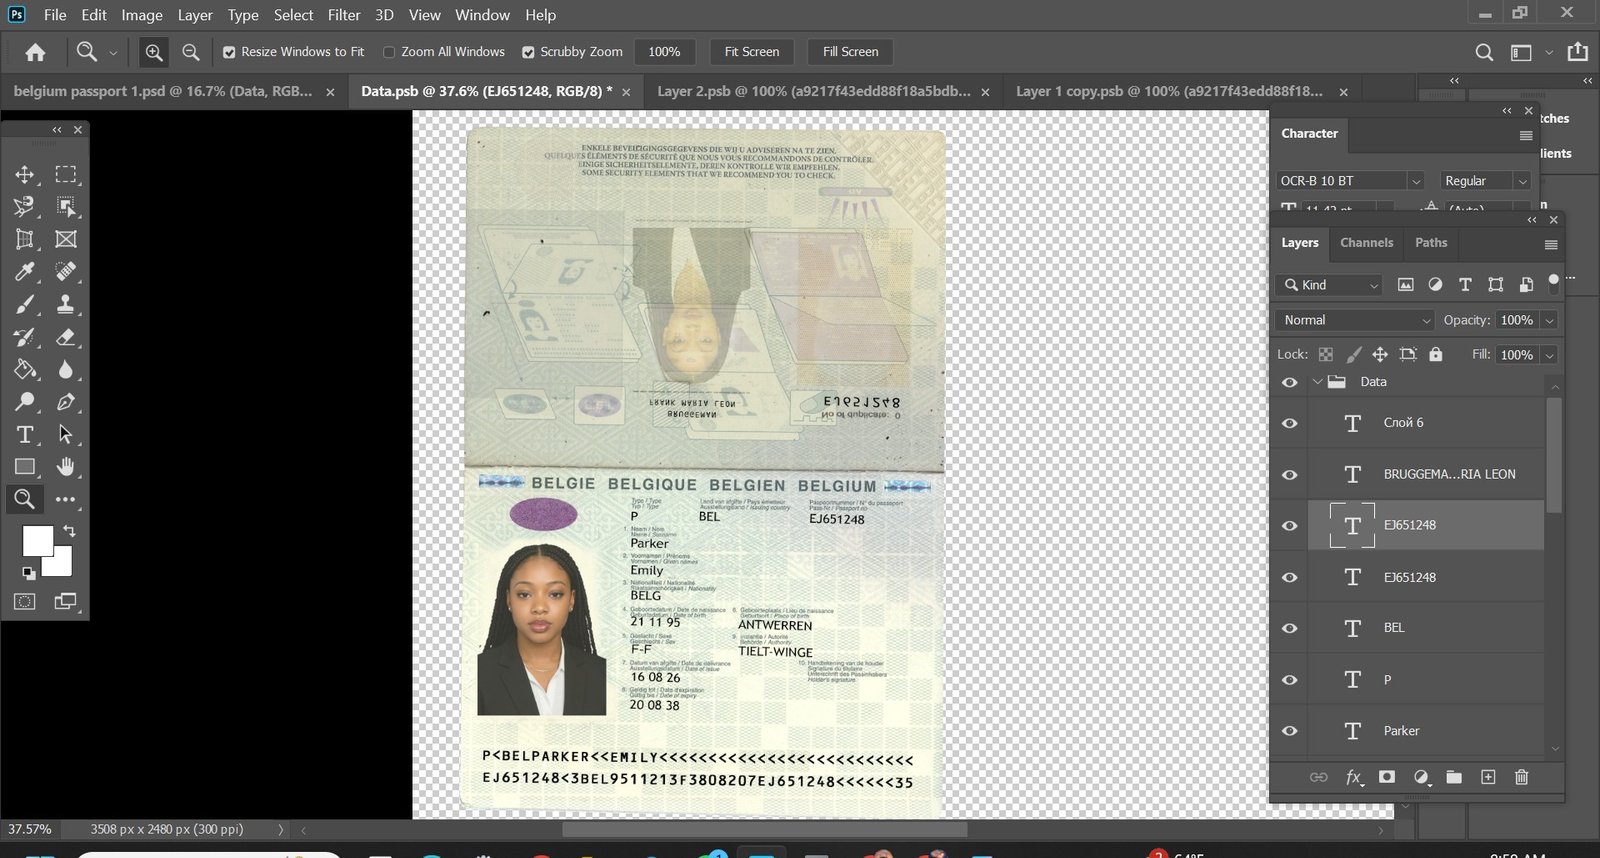Select the Clone Stamp tool
The image size is (1600, 858).
pos(66,304)
